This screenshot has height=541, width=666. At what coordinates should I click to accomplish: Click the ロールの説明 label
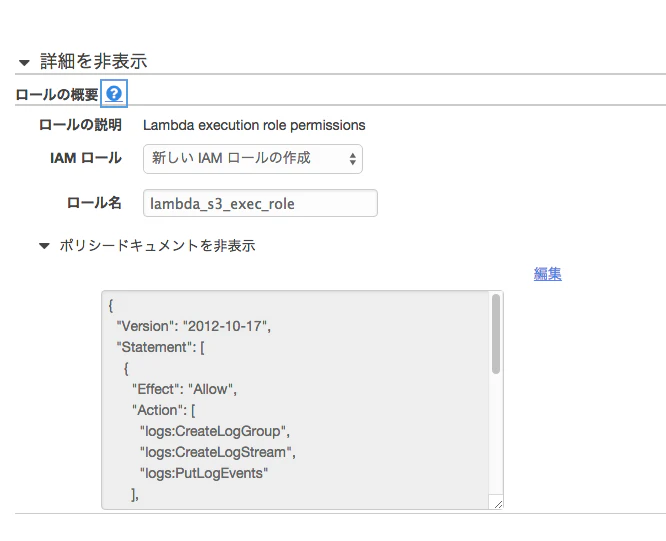[80, 125]
